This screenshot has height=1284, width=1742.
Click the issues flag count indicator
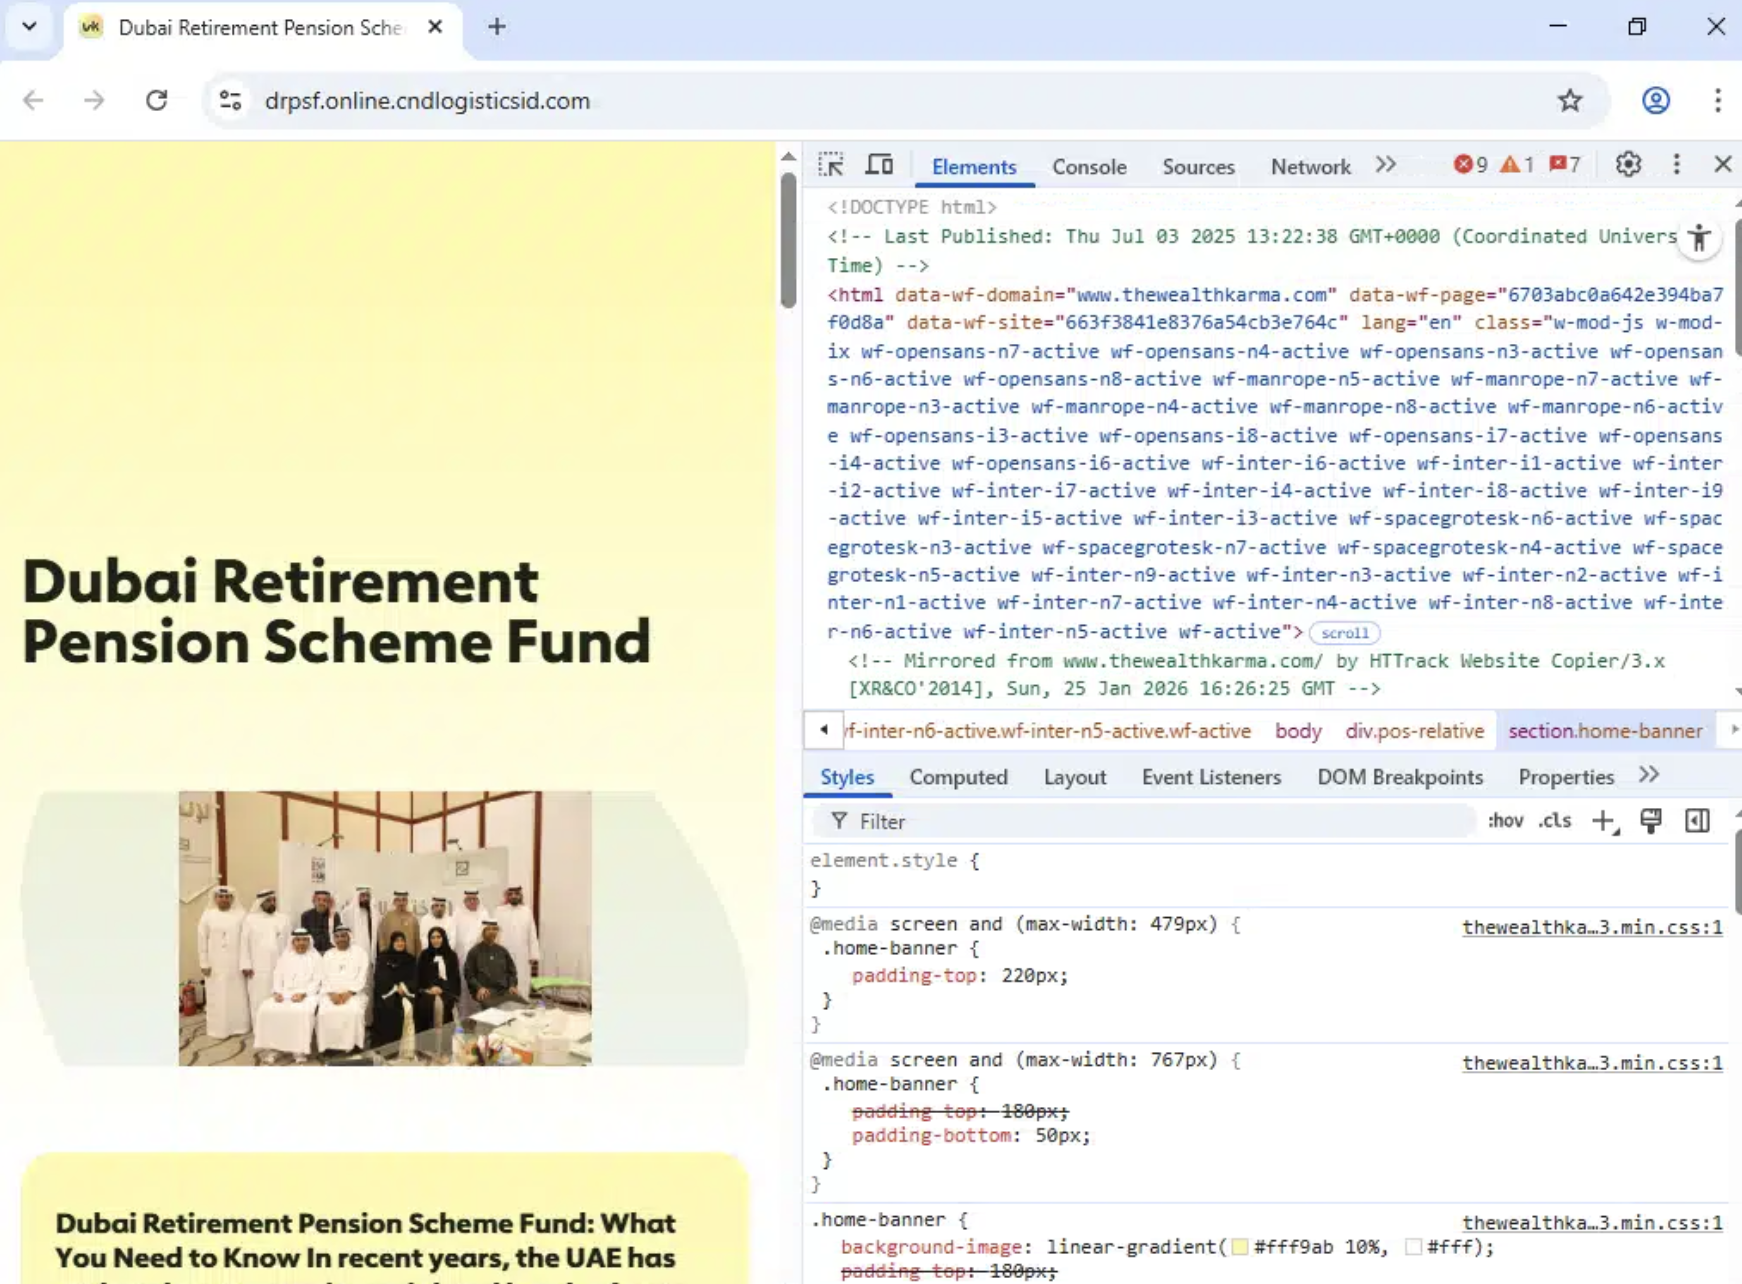1565,165
